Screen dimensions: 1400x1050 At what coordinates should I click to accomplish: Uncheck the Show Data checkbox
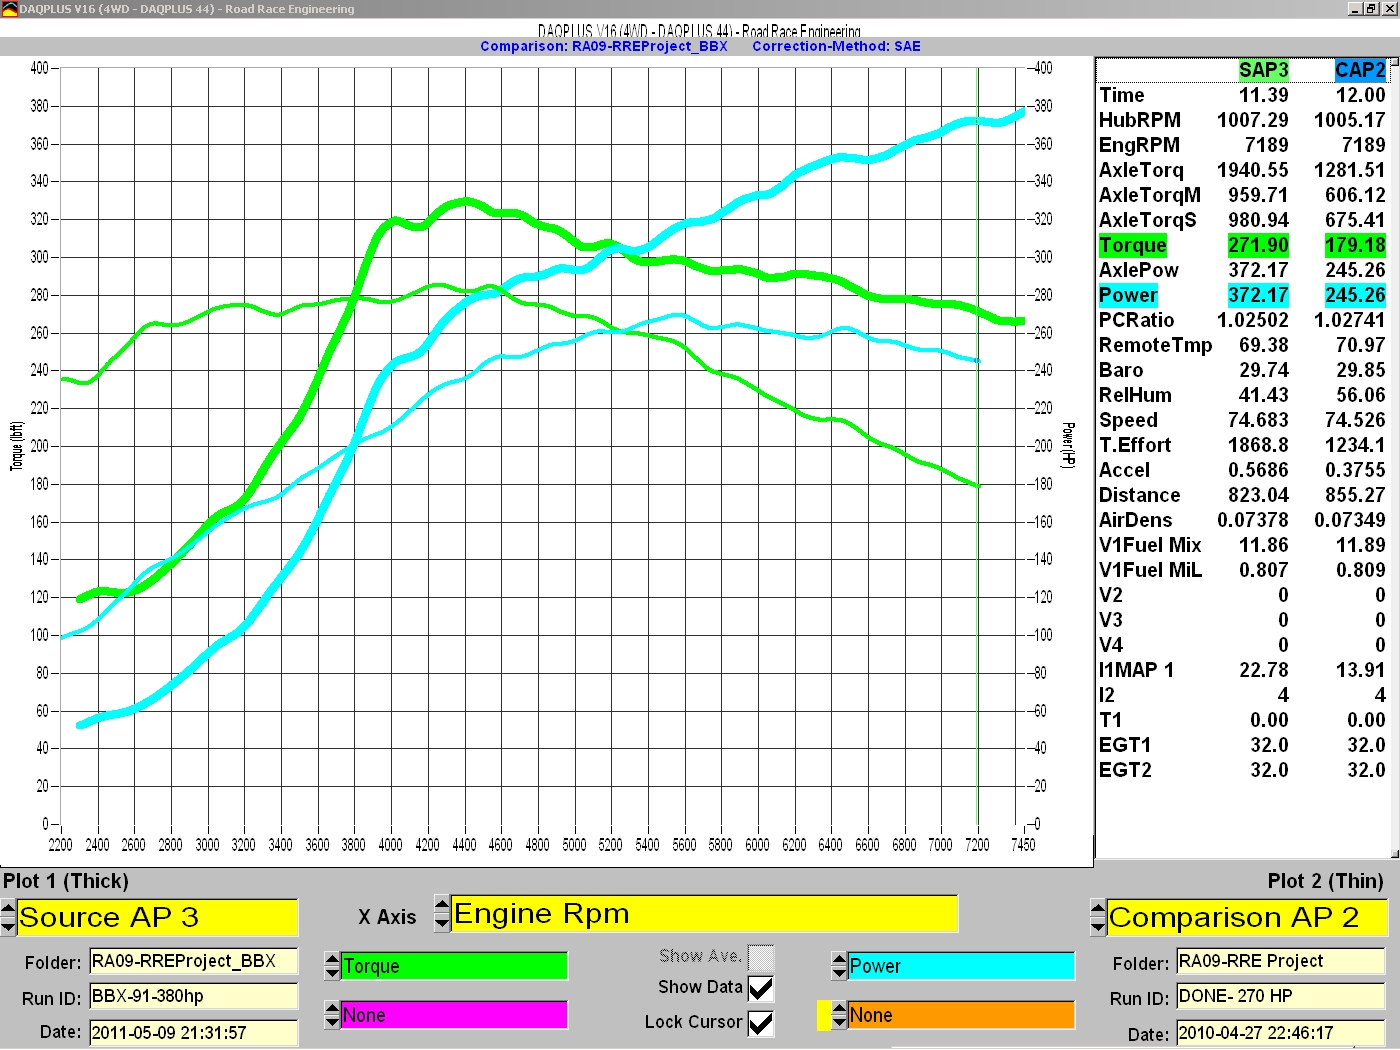(x=761, y=988)
